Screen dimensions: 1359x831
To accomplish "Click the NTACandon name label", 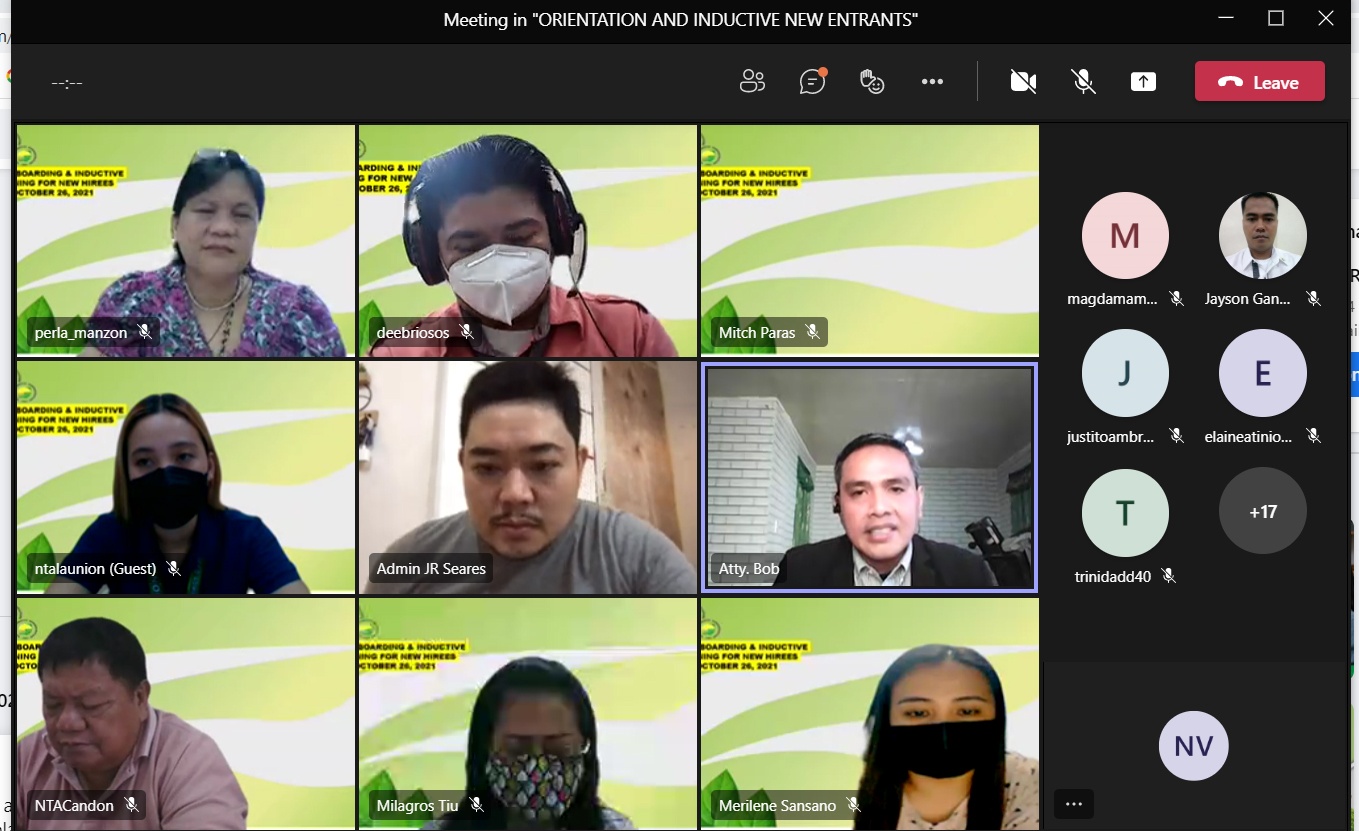I will (74, 805).
